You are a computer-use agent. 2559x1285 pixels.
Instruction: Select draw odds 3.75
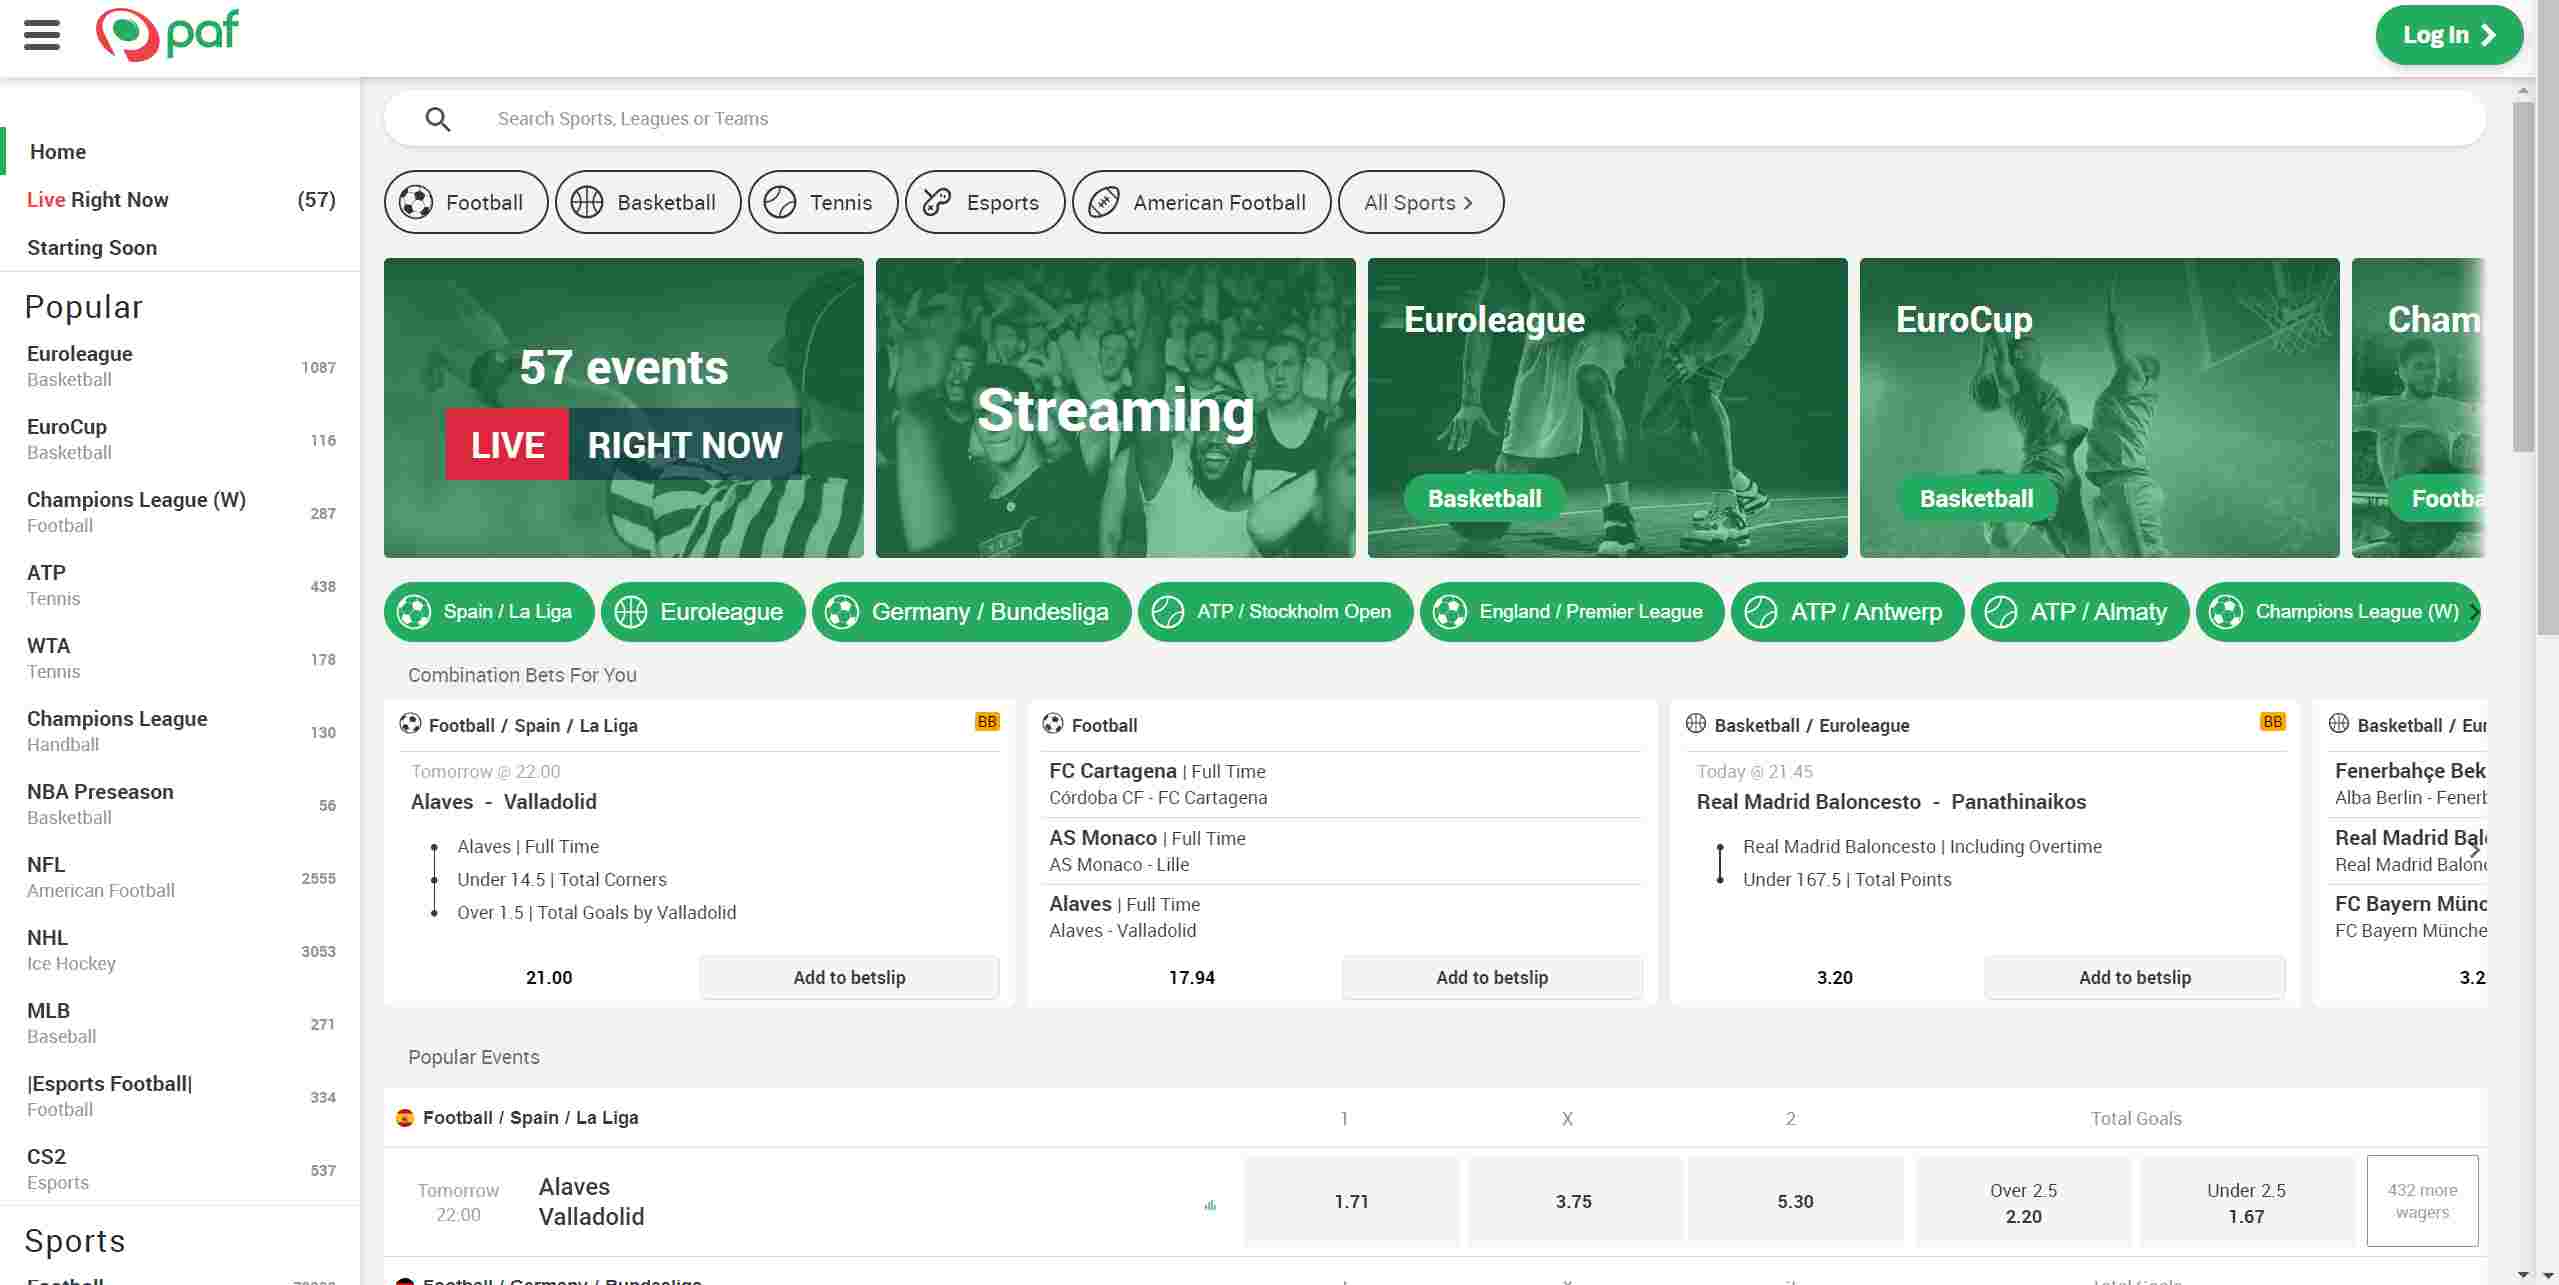coord(1573,1201)
